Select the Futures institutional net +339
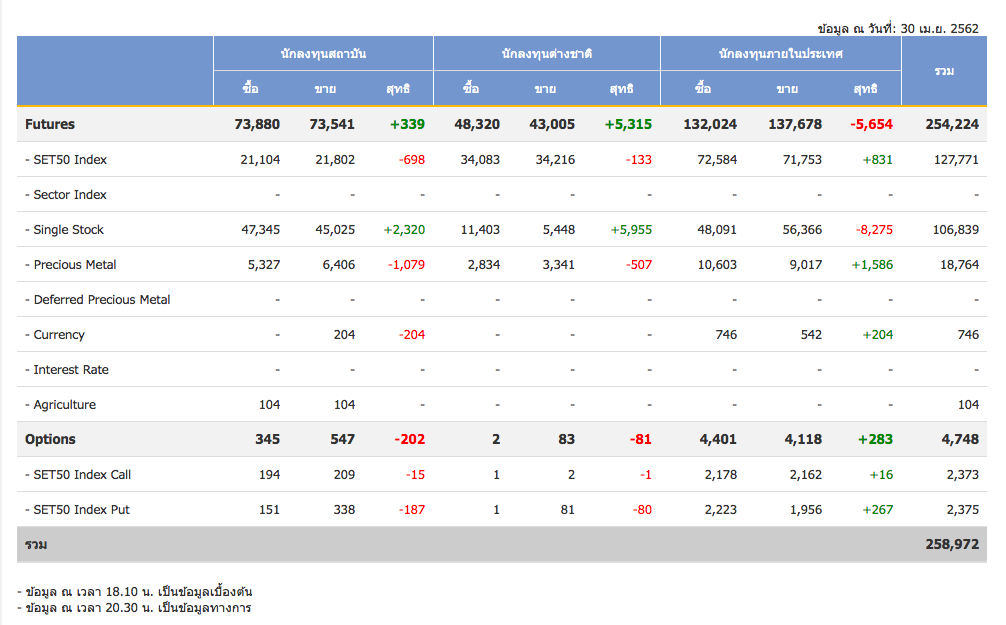 coord(407,124)
